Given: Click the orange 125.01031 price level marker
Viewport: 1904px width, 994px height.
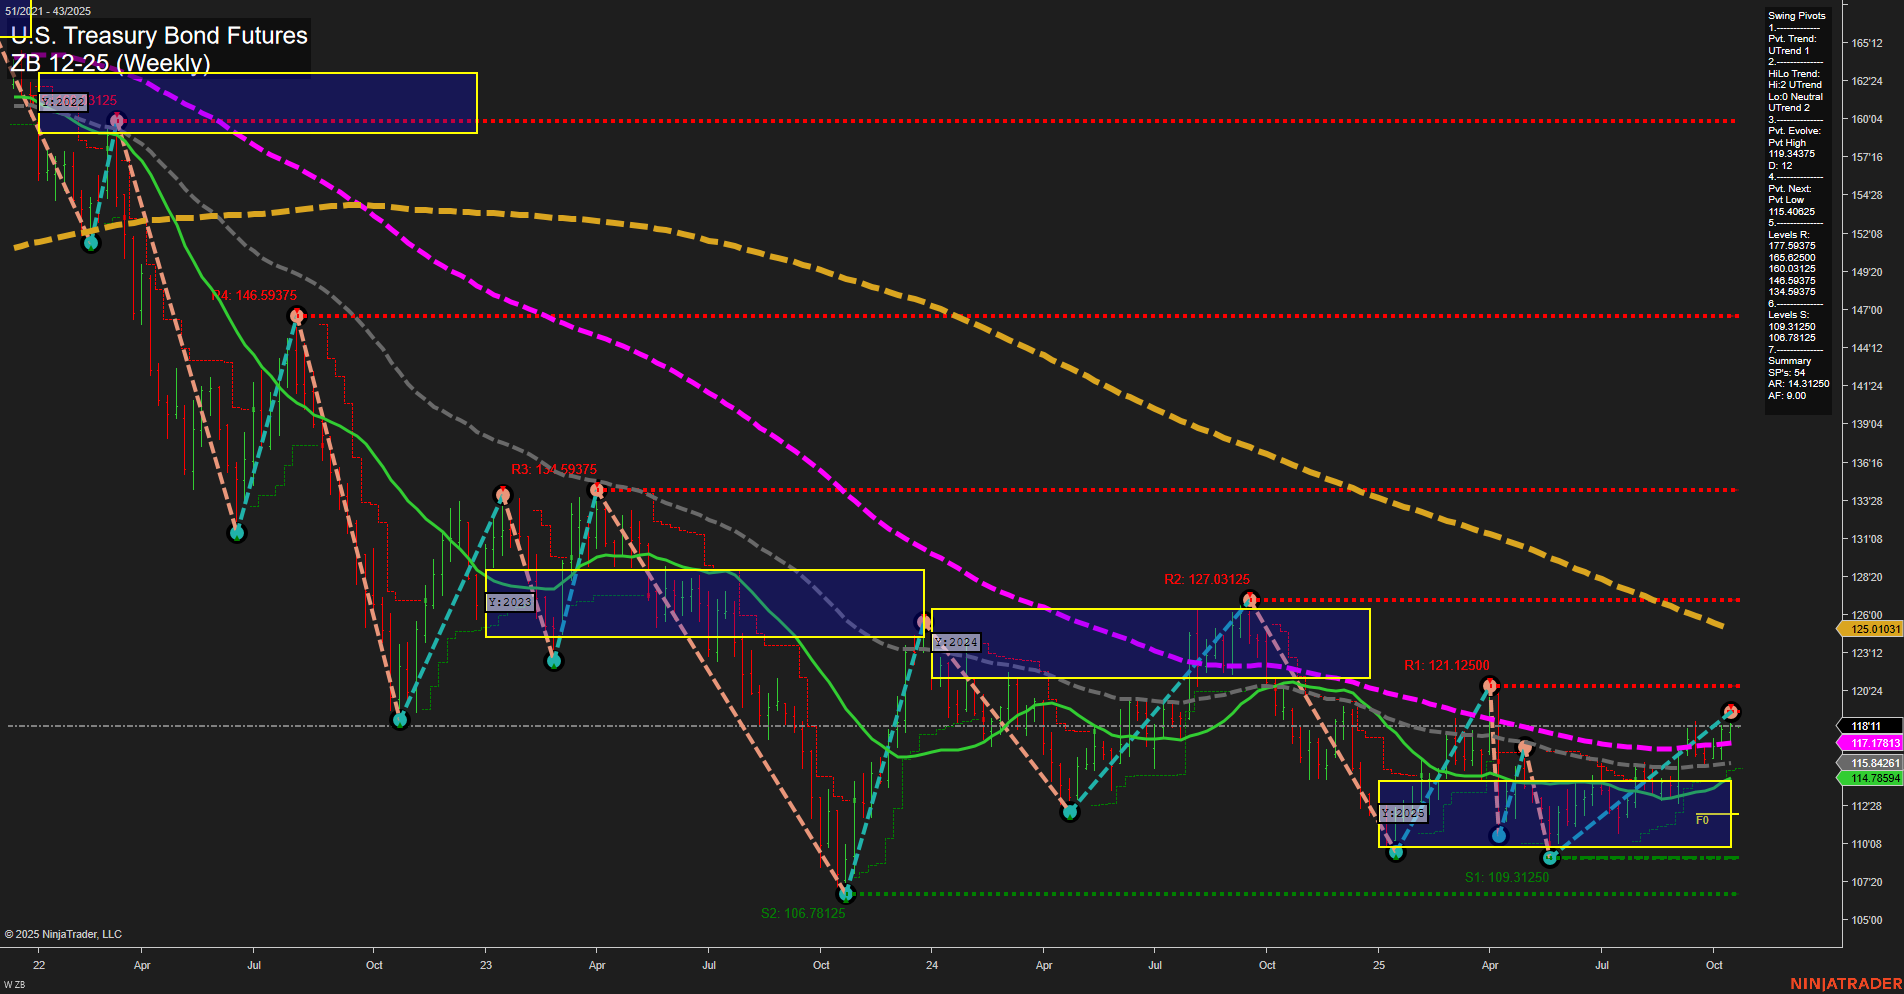Looking at the screenshot, I should click(1873, 628).
